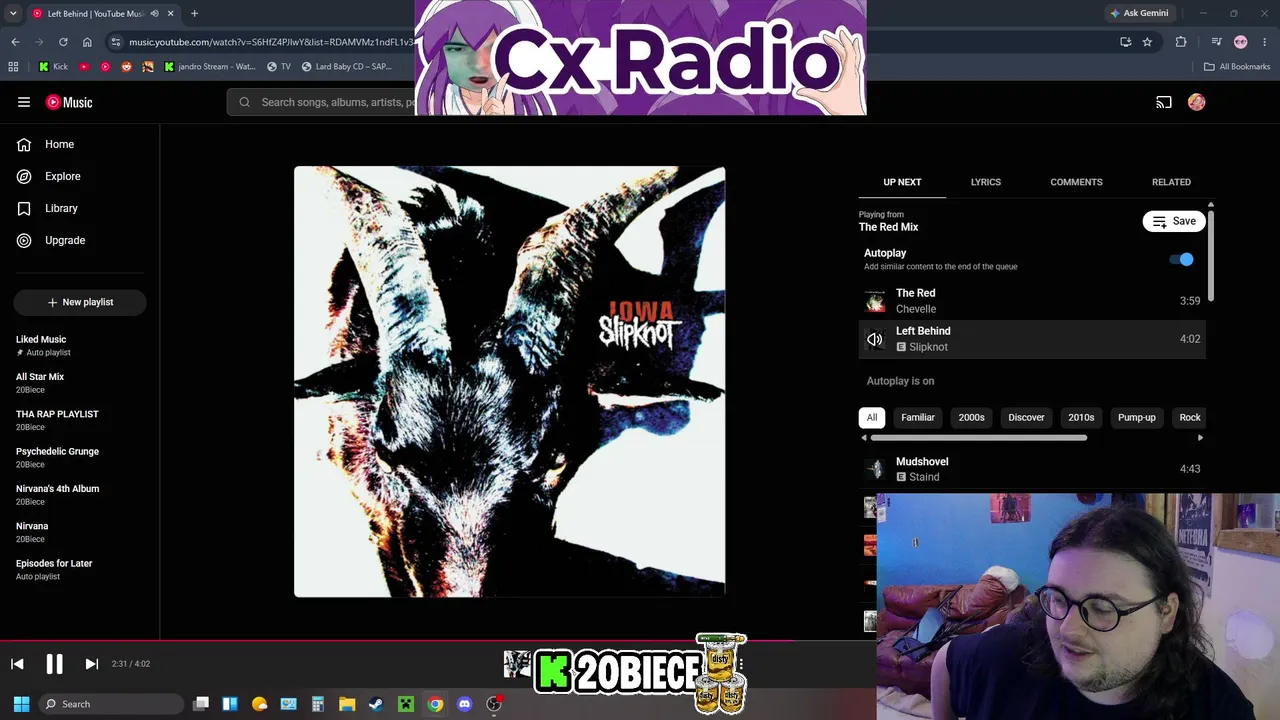The width and height of the screenshot is (1280, 720).
Task: Open the YouTube bookmark icon
Action: (x=84, y=67)
